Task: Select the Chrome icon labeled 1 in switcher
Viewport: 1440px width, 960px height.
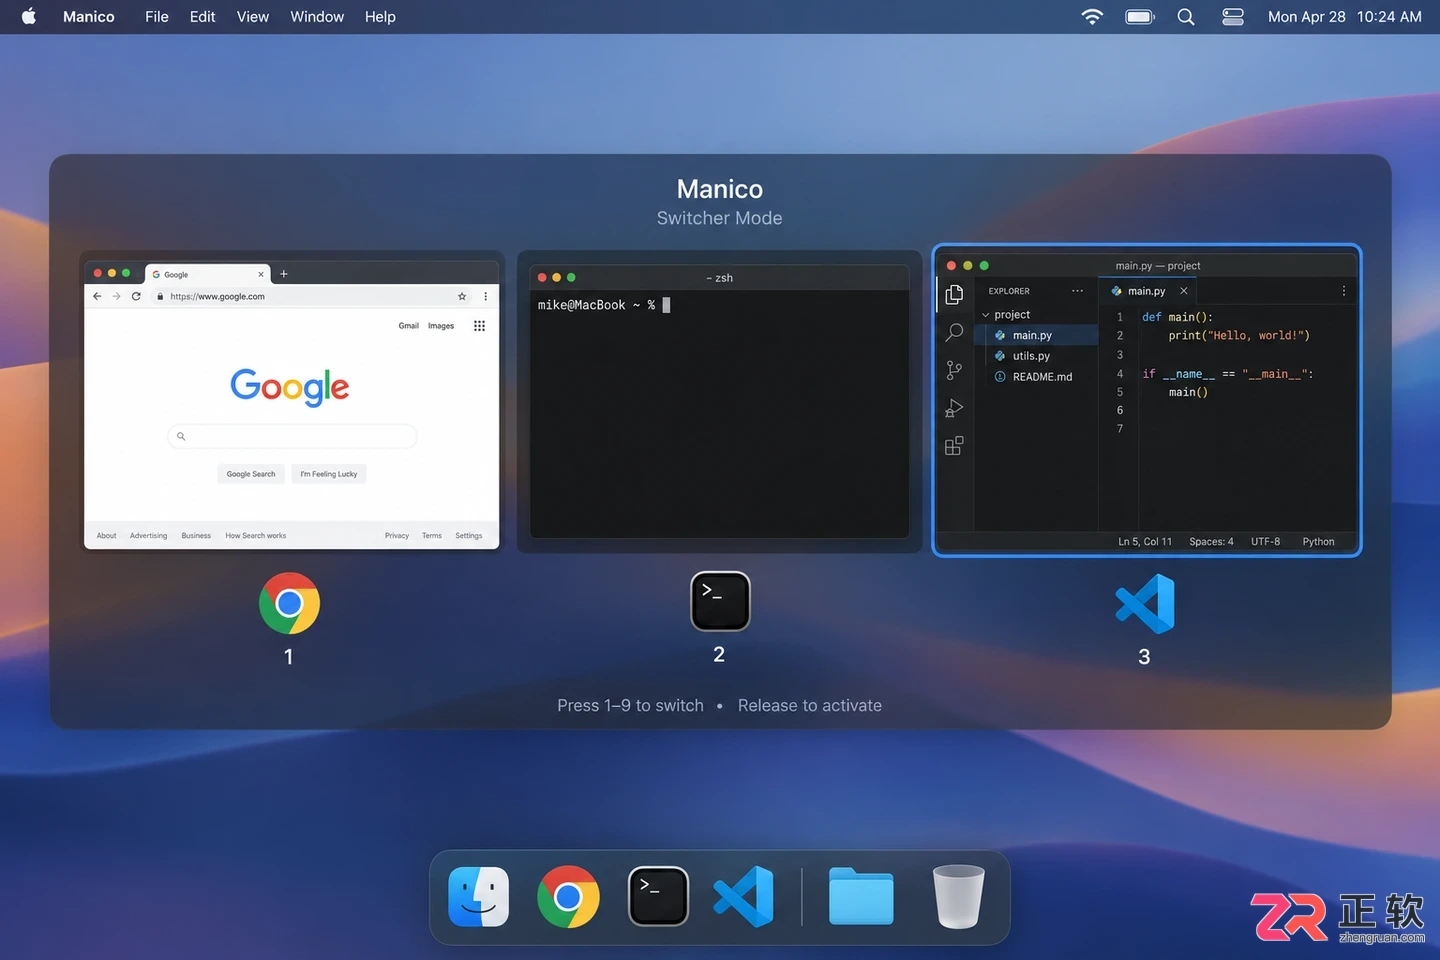Action: click(289, 603)
